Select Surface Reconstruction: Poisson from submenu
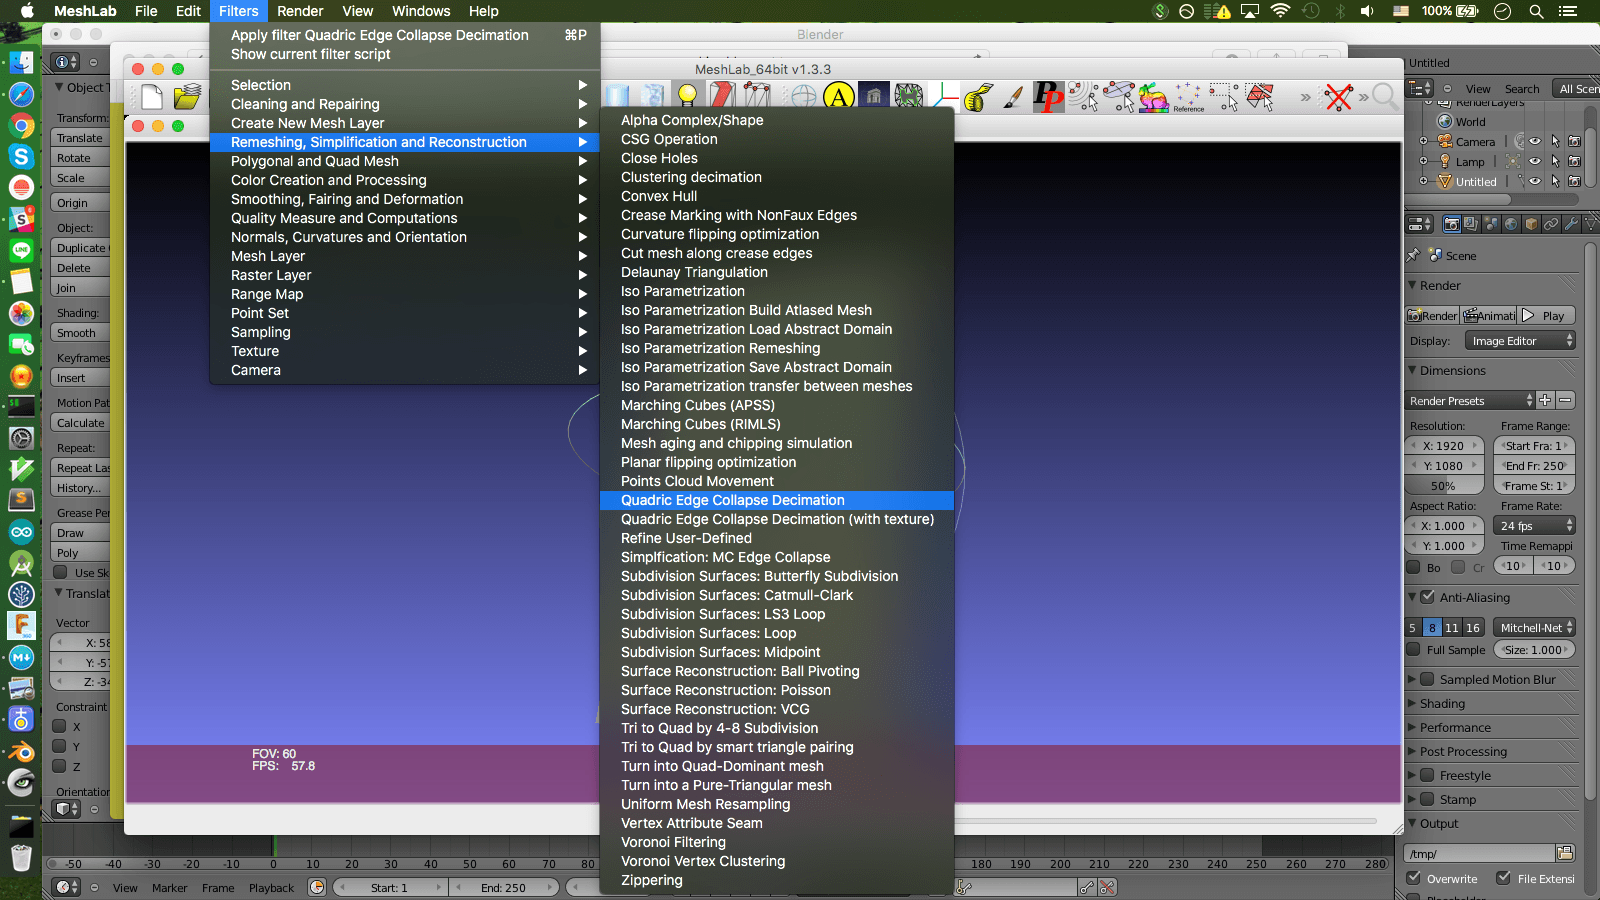The image size is (1600, 900). (777, 690)
